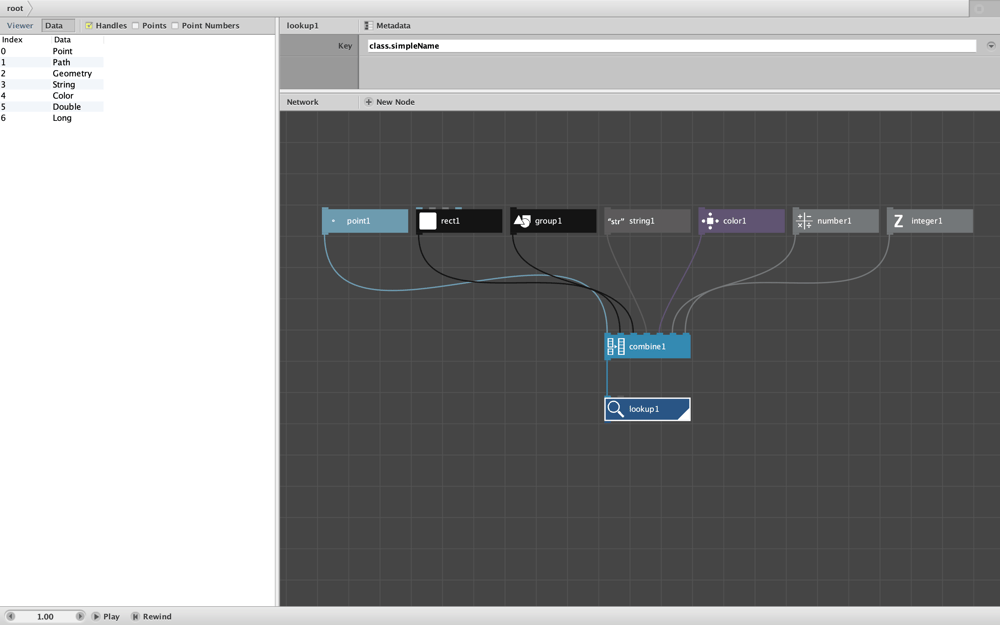Switch to the Viewer tab

[20, 26]
